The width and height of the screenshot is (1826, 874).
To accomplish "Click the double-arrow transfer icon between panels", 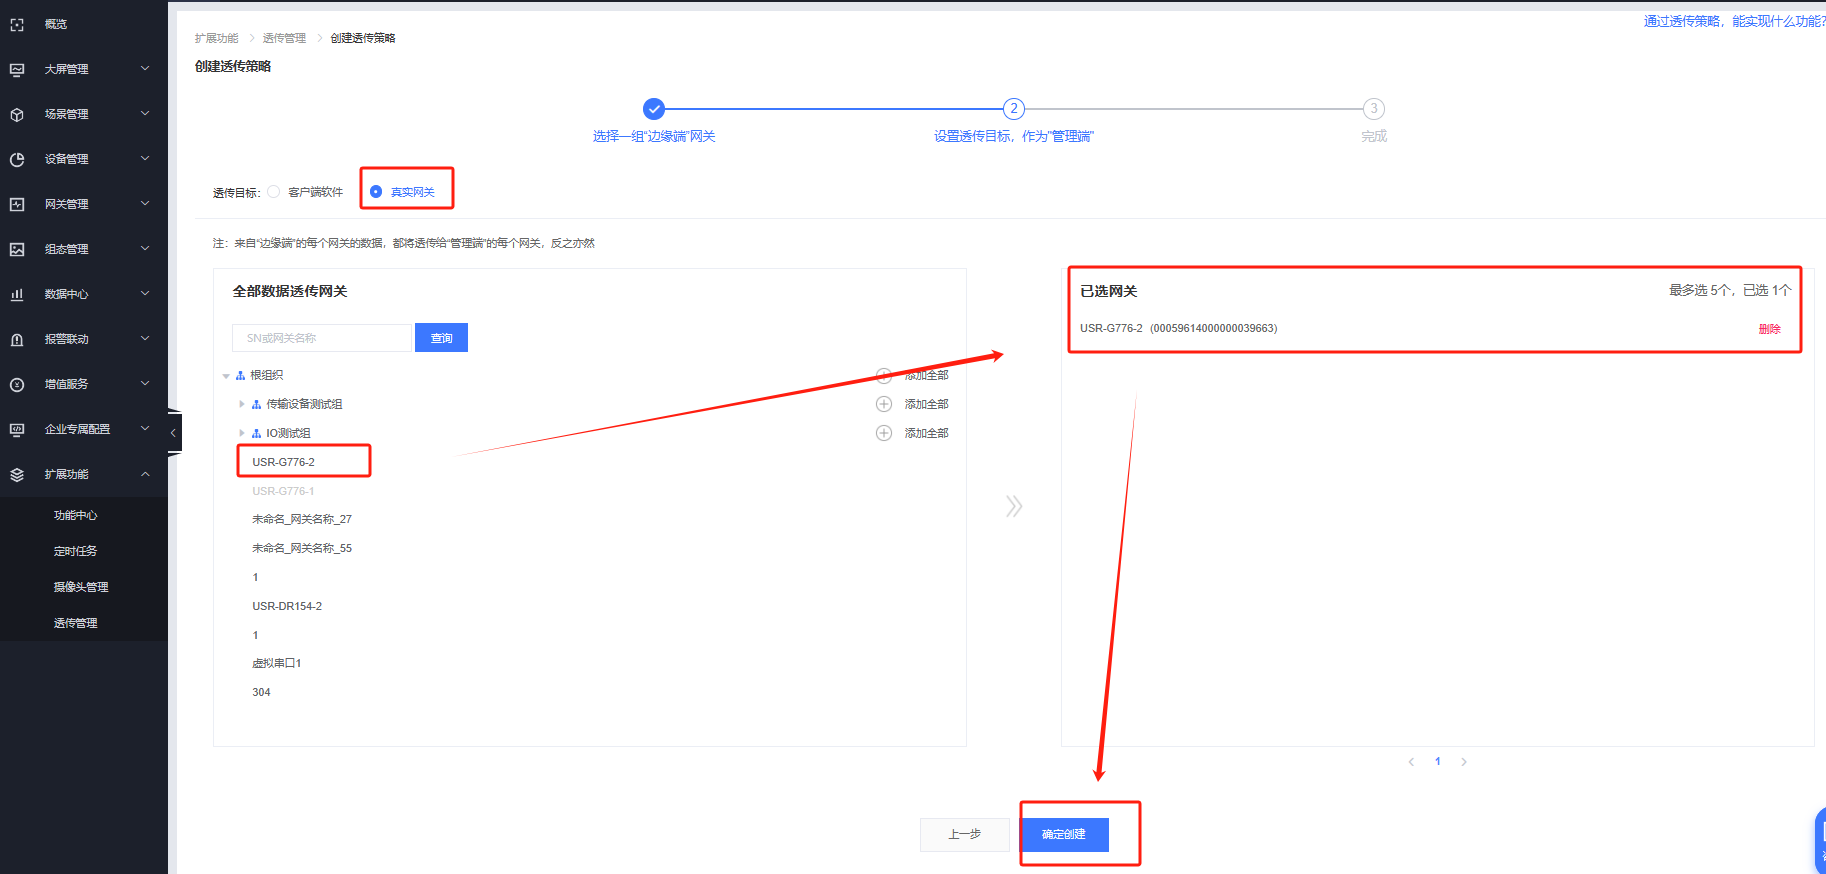I will tap(1014, 506).
